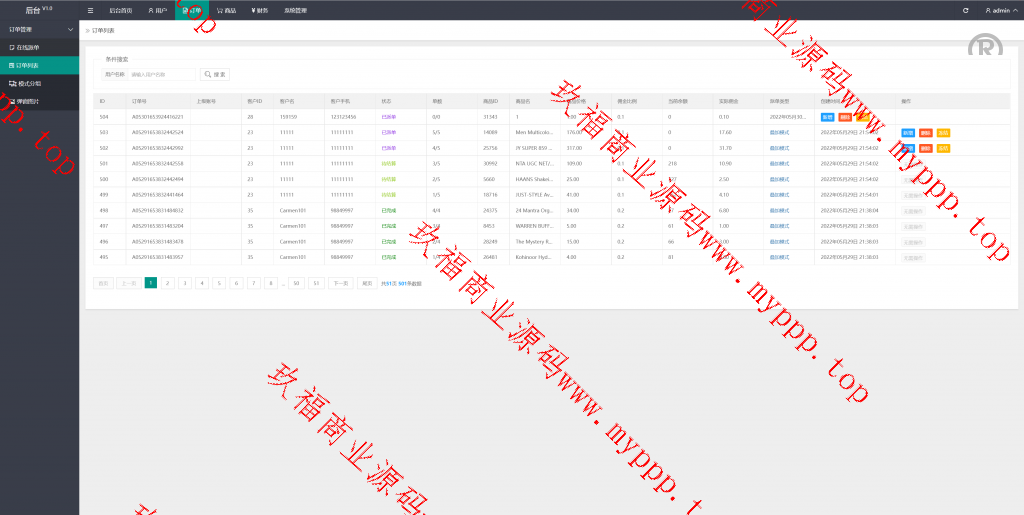Click 尾页 last page button
This screenshot has width=1024, height=515.
[367, 283]
